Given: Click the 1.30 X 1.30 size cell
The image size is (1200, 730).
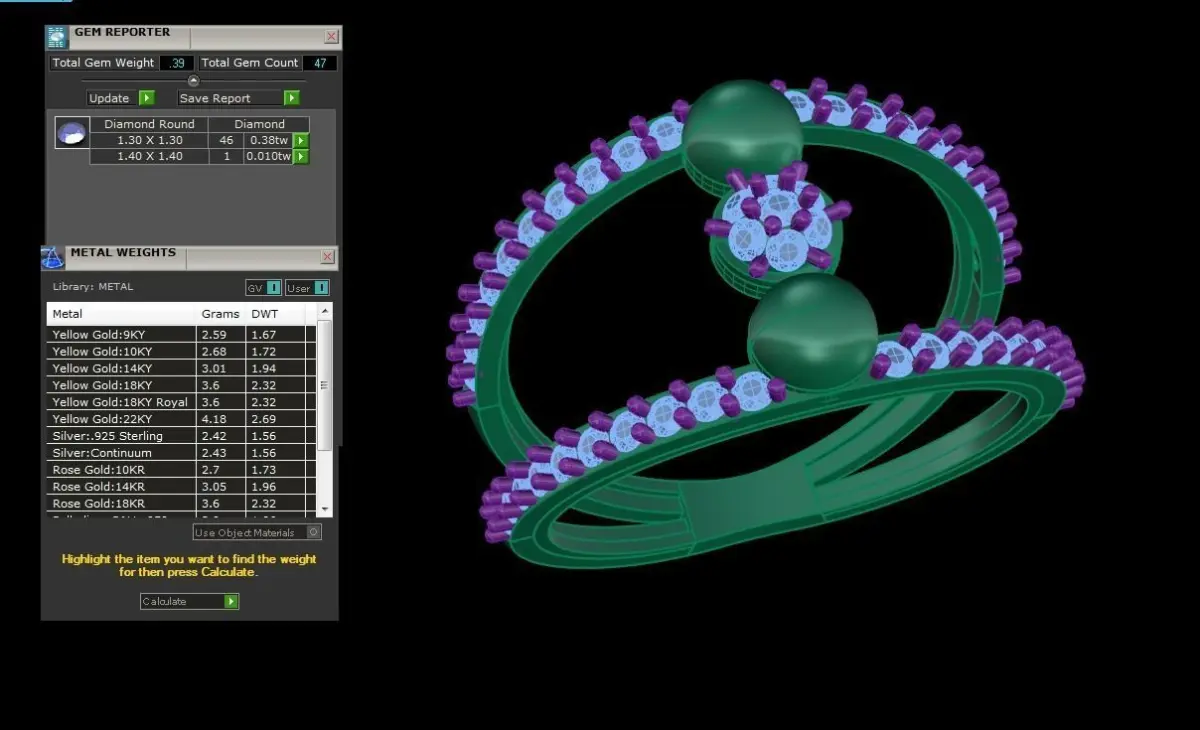Looking at the screenshot, I should (150, 141).
